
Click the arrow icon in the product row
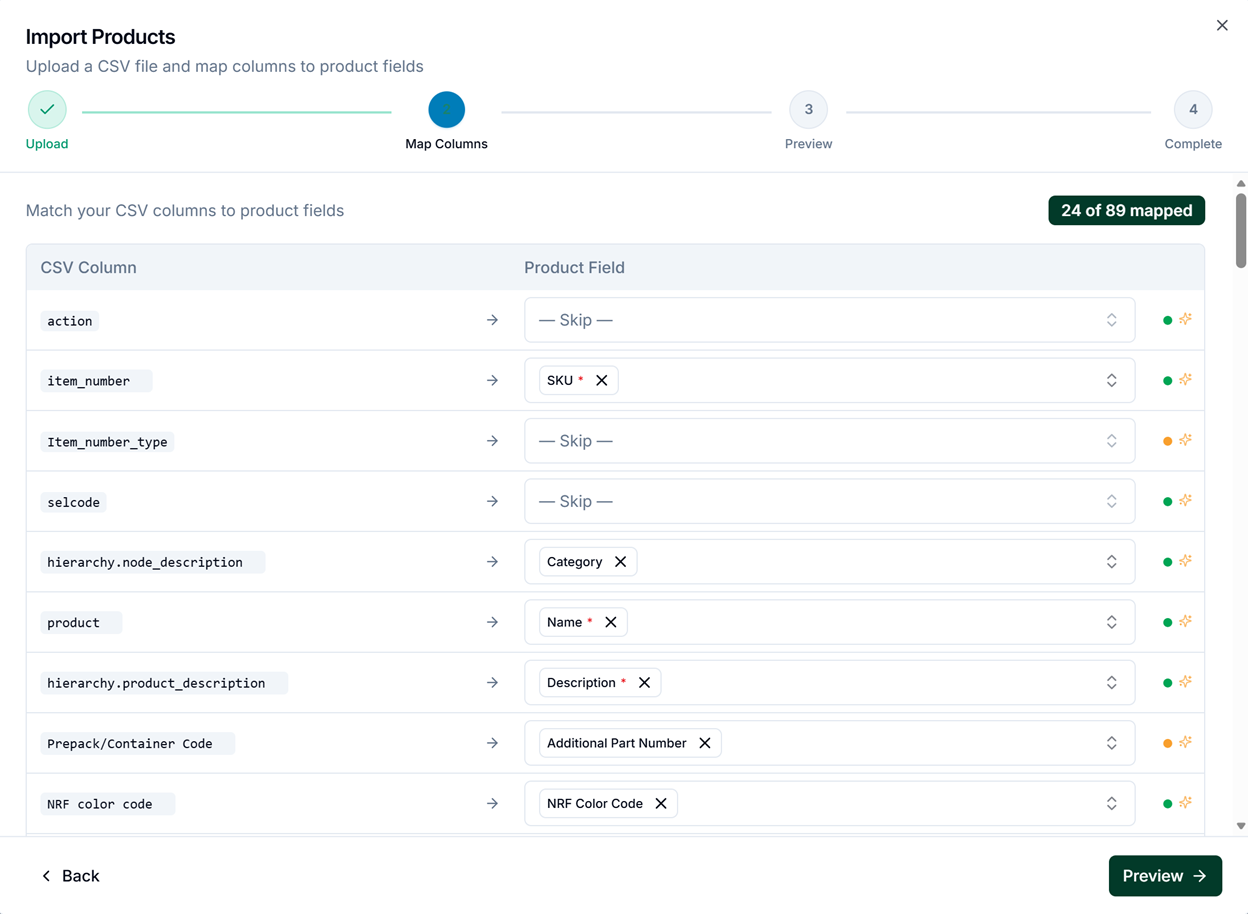tap(492, 622)
